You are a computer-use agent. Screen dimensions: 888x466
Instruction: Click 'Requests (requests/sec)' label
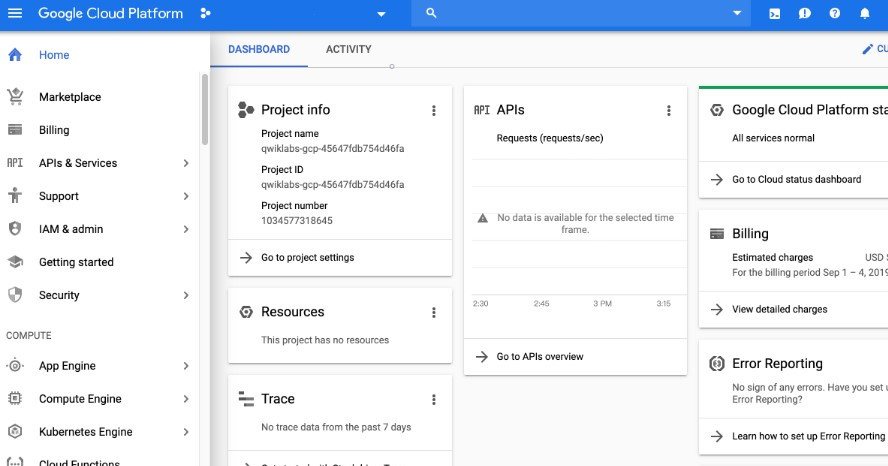coord(550,138)
